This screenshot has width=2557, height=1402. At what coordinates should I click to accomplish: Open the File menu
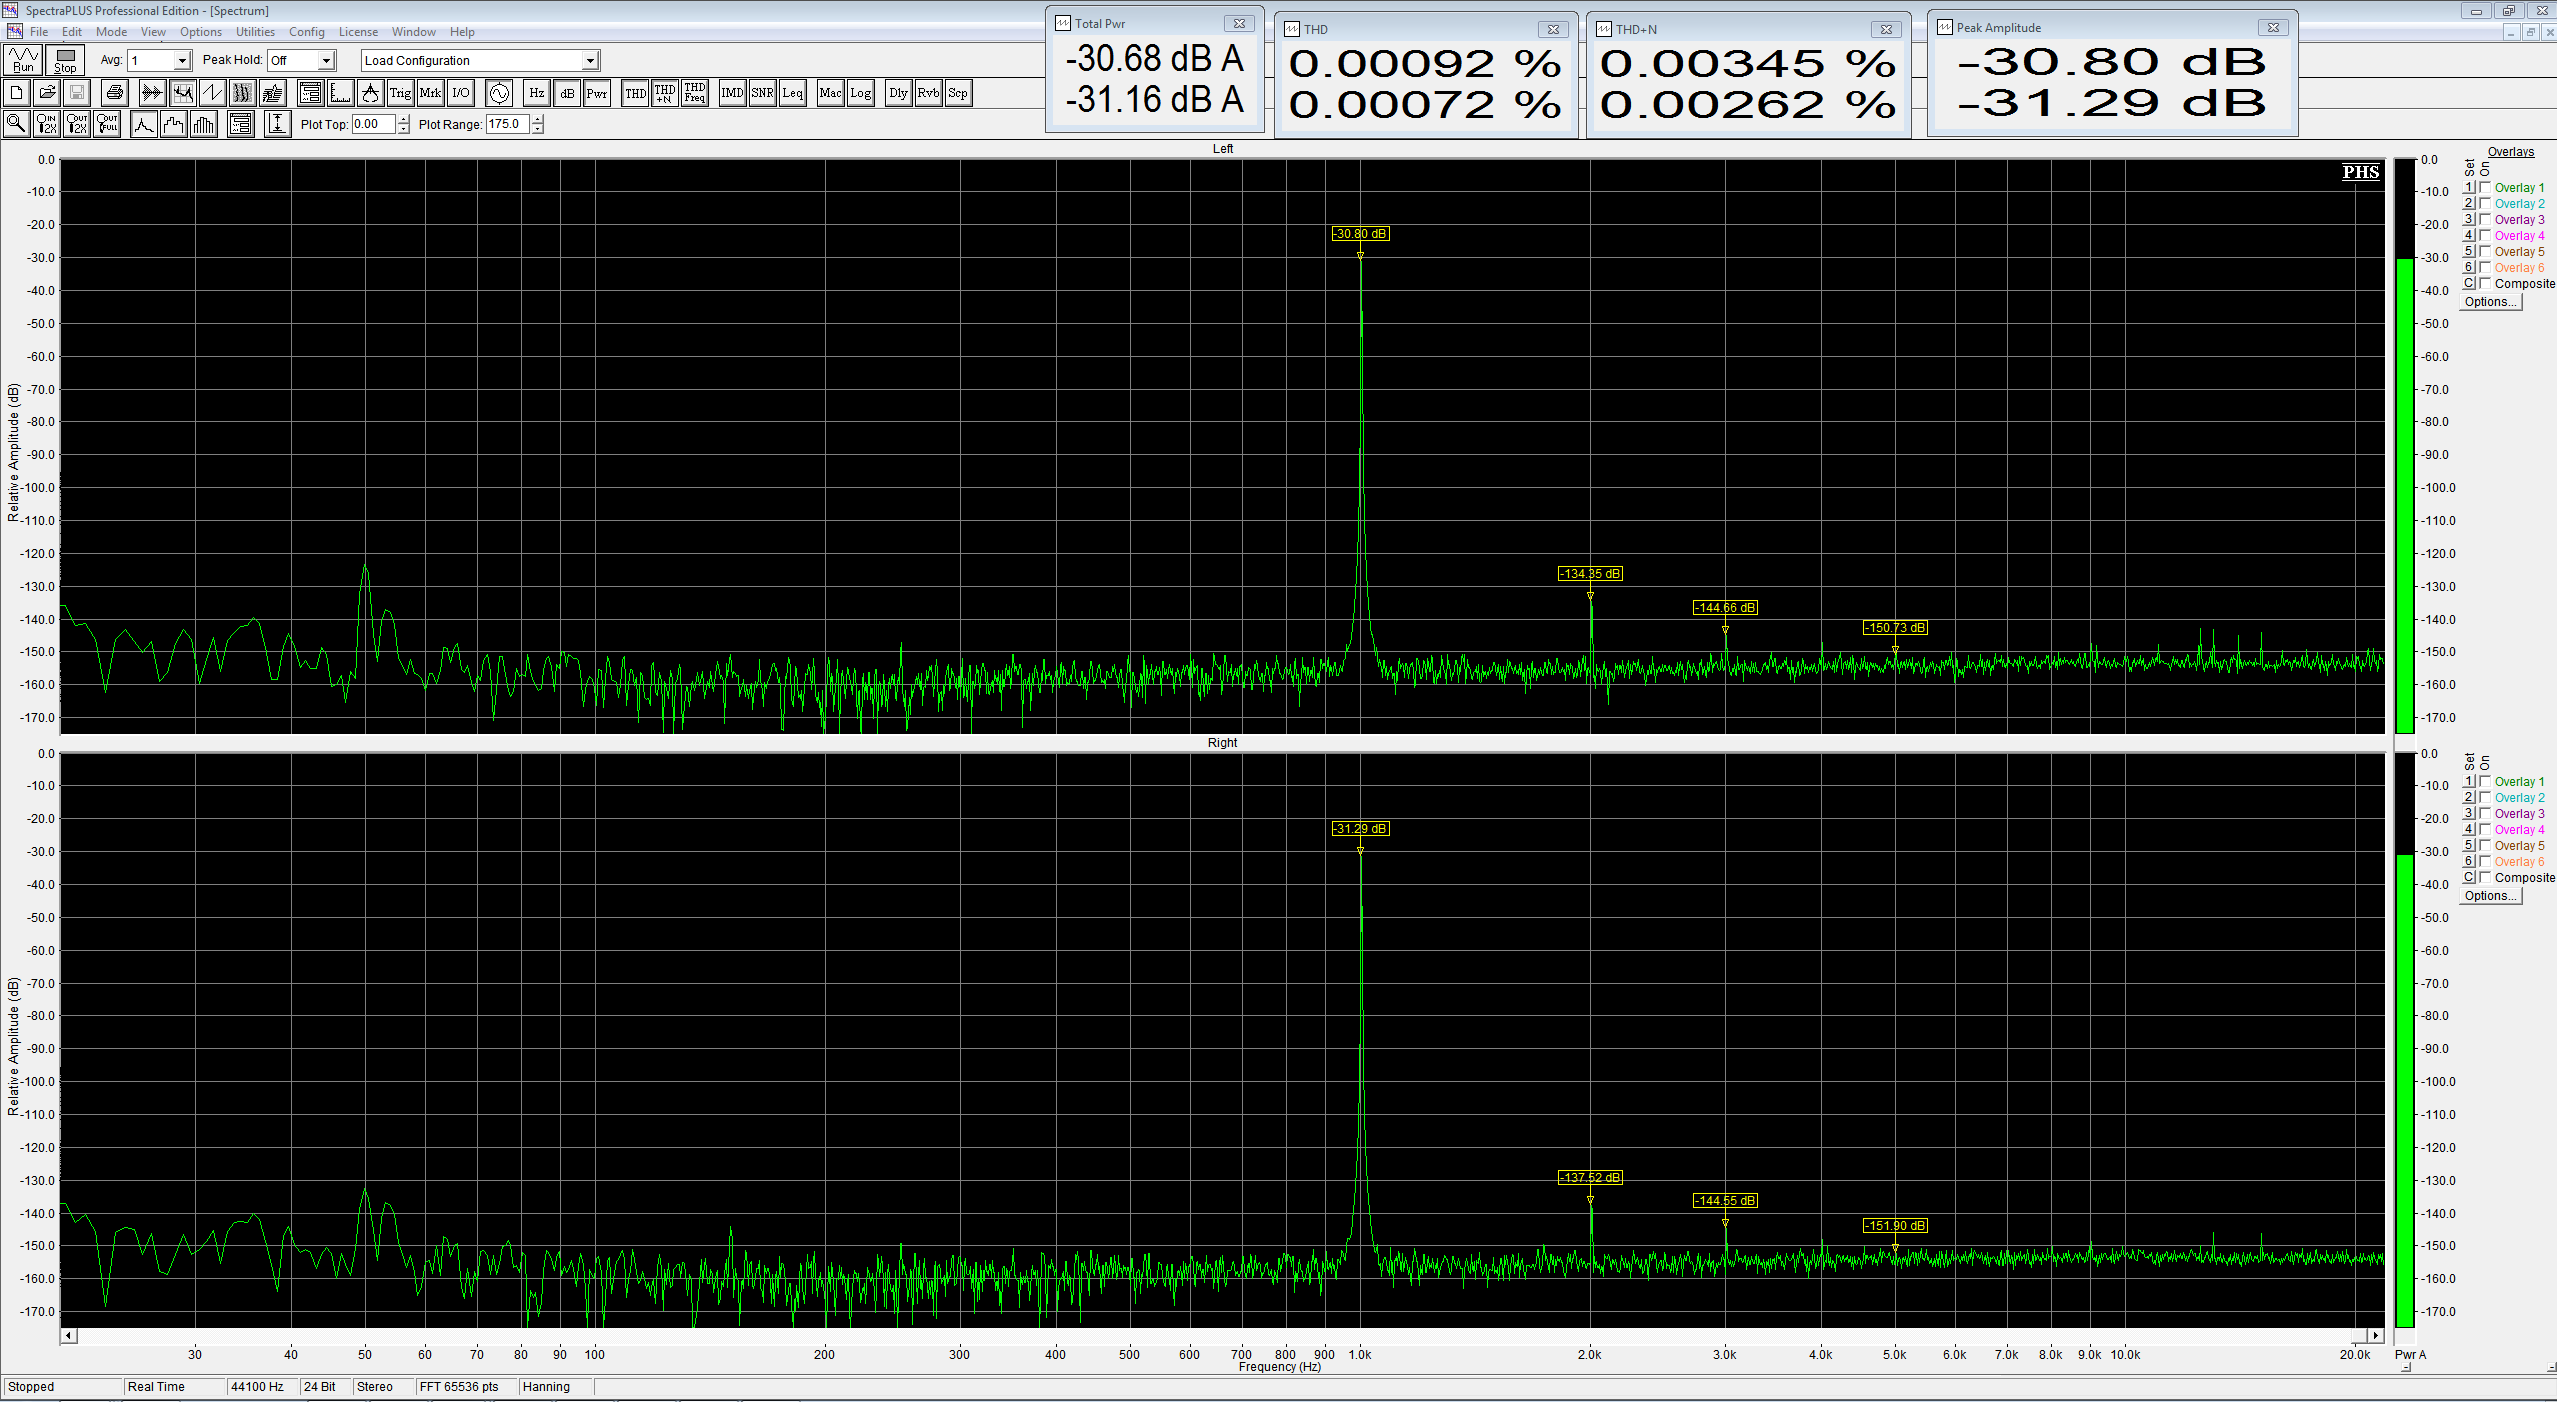pyautogui.click(x=39, y=32)
